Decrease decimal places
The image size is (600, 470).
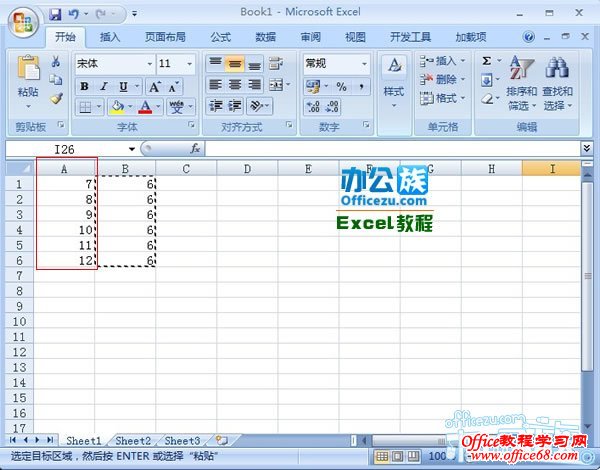(x=331, y=106)
